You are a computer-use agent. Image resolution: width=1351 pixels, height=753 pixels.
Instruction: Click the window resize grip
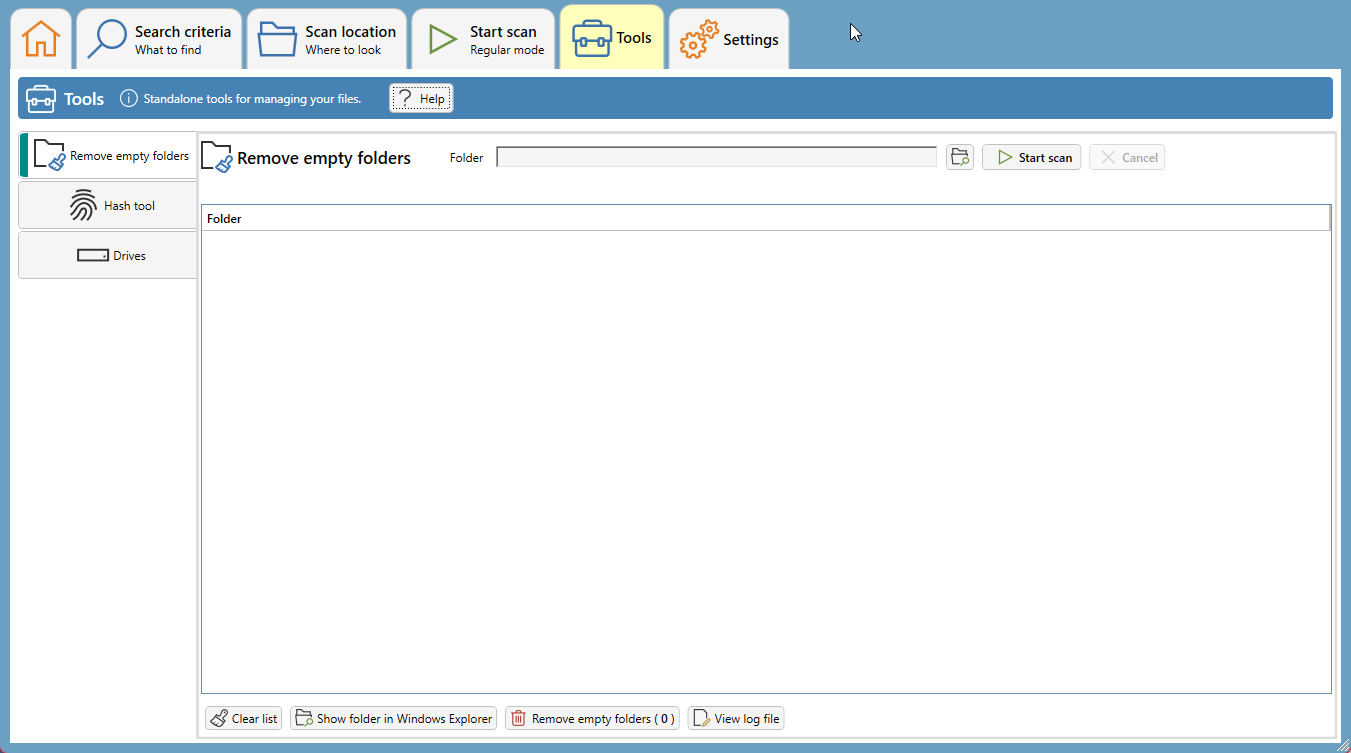click(1343, 745)
